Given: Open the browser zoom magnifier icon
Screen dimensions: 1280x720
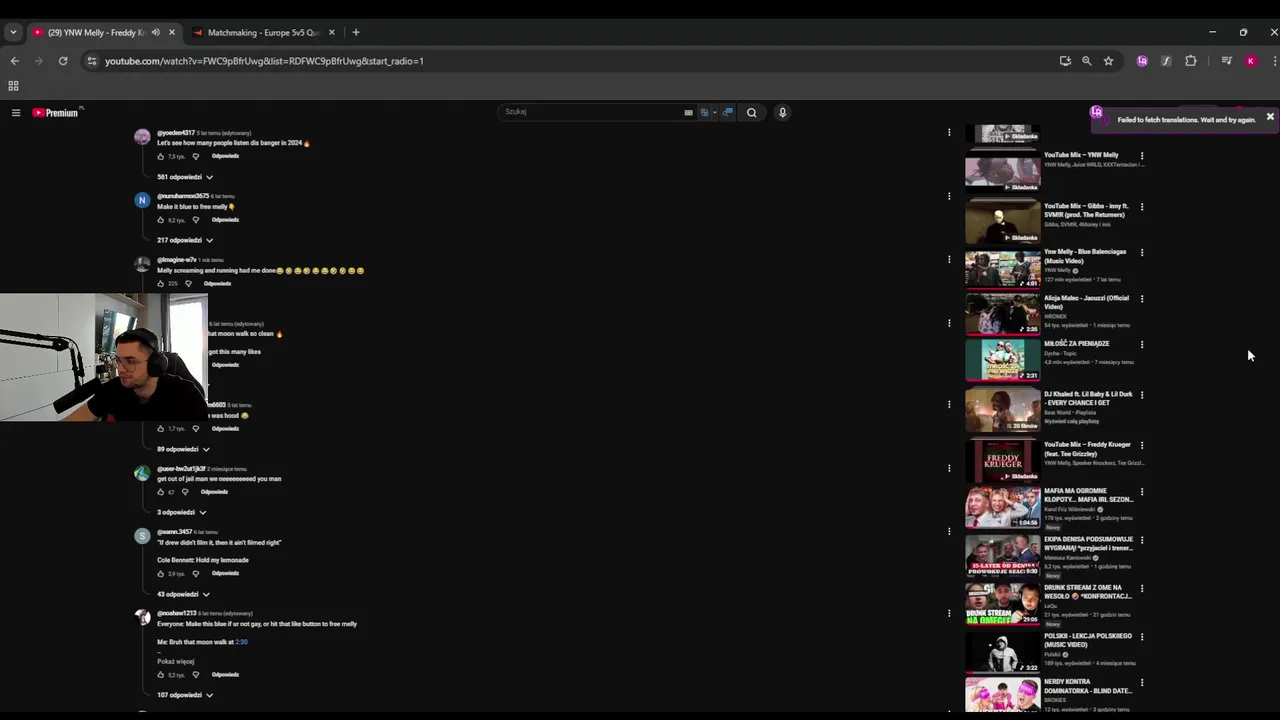Looking at the screenshot, I should 1087,61.
